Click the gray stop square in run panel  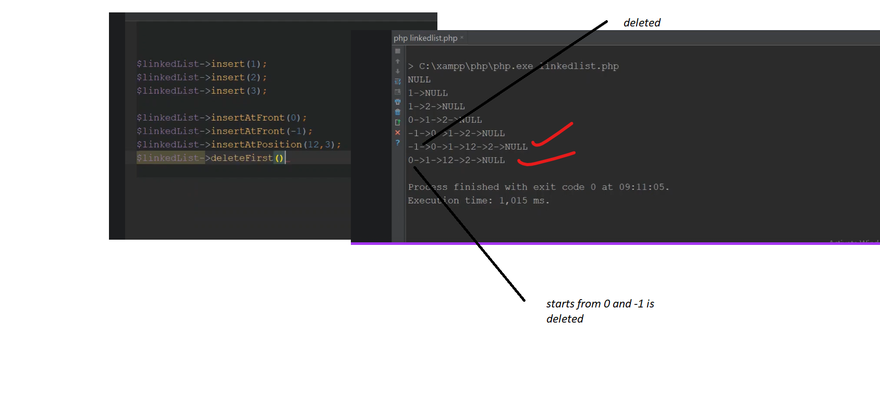click(x=398, y=50)
